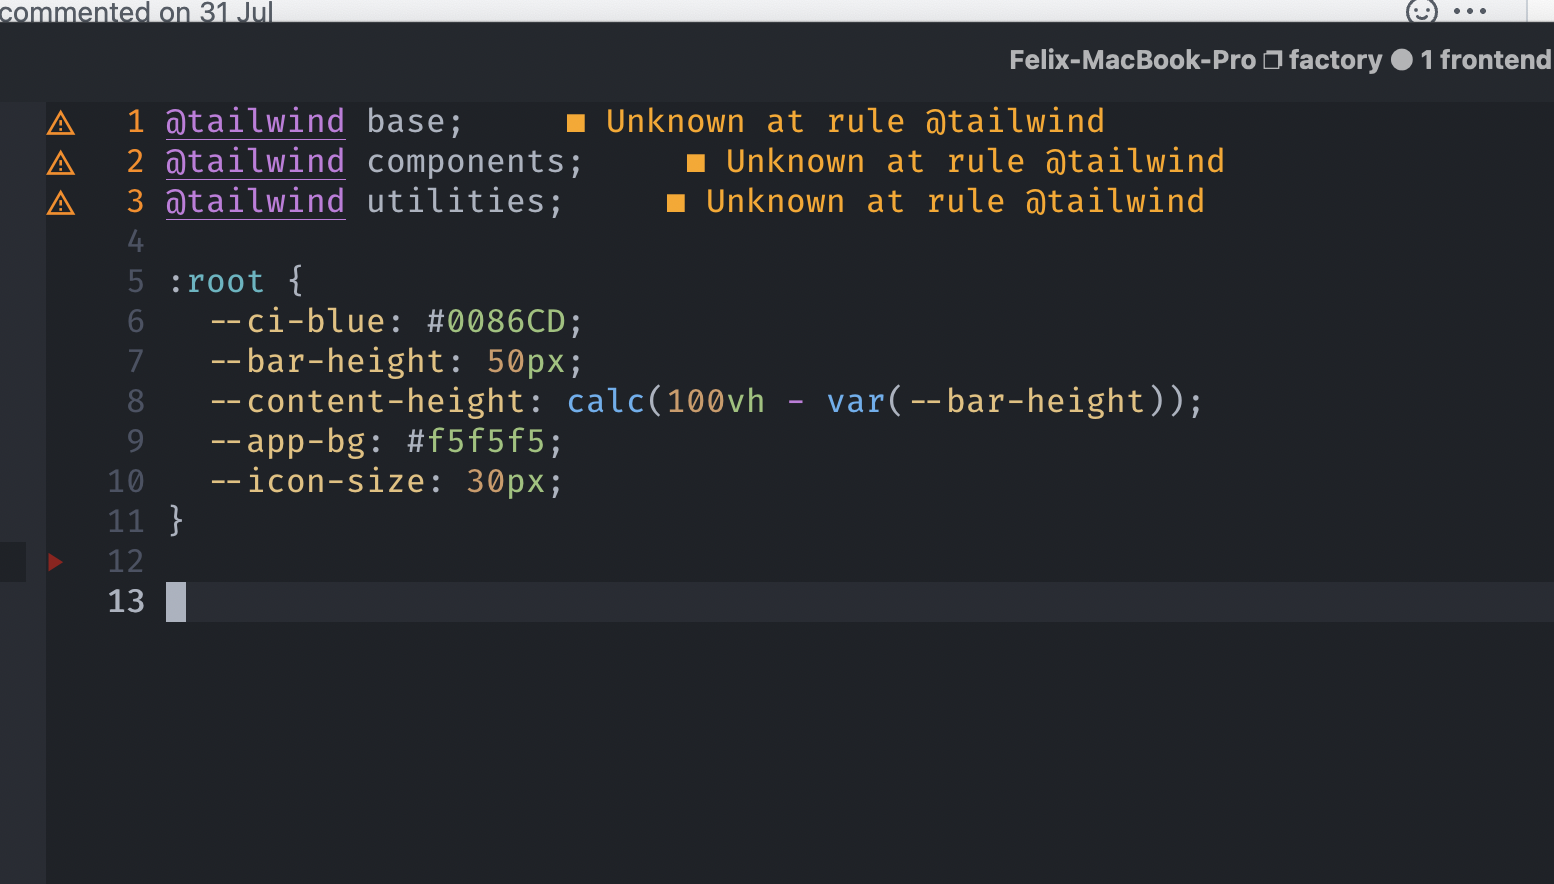Click the smiley reaction icon
1554x884 pixels.
tap(1420, 11)
